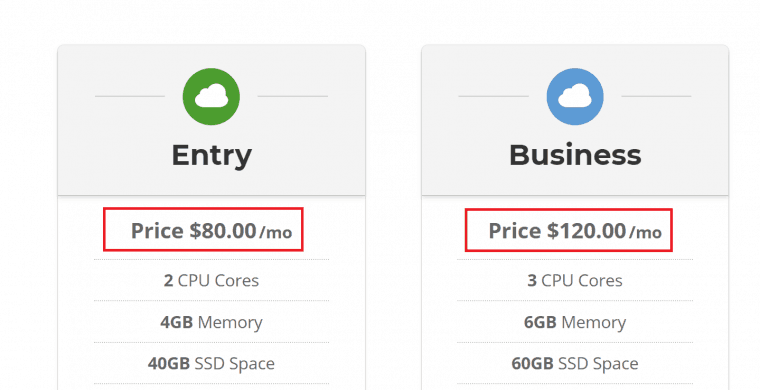Select the Entry plan heading

pyautogui.click(x=211, y=156)
